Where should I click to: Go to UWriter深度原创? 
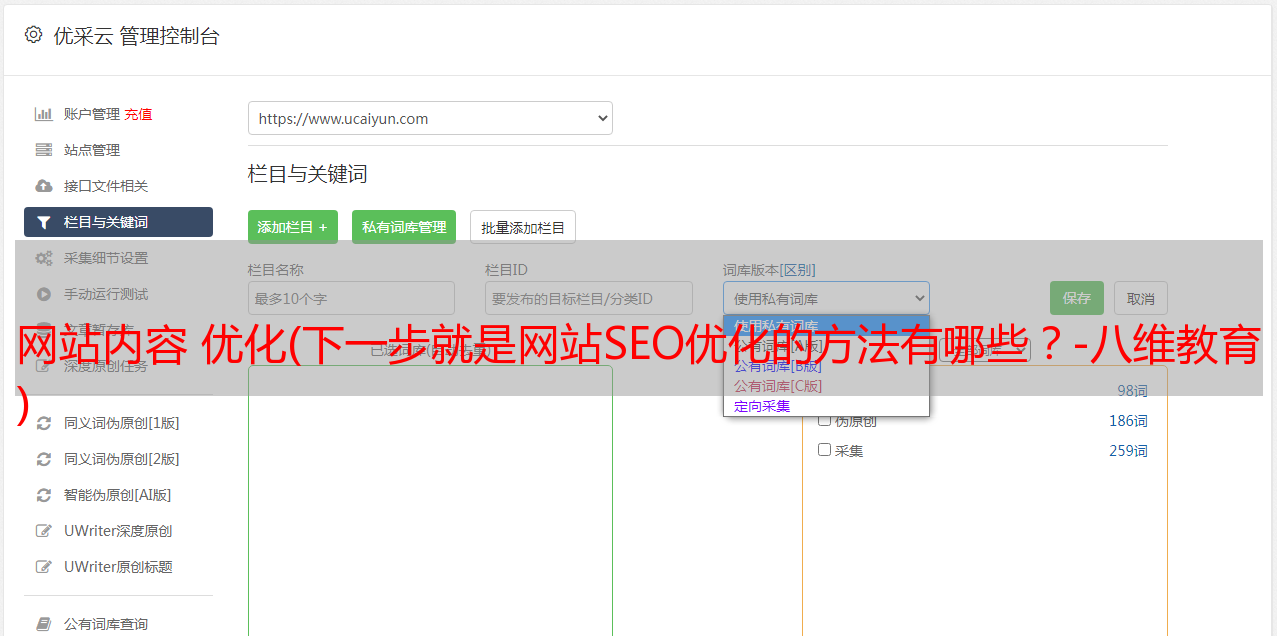click(118, 531)
